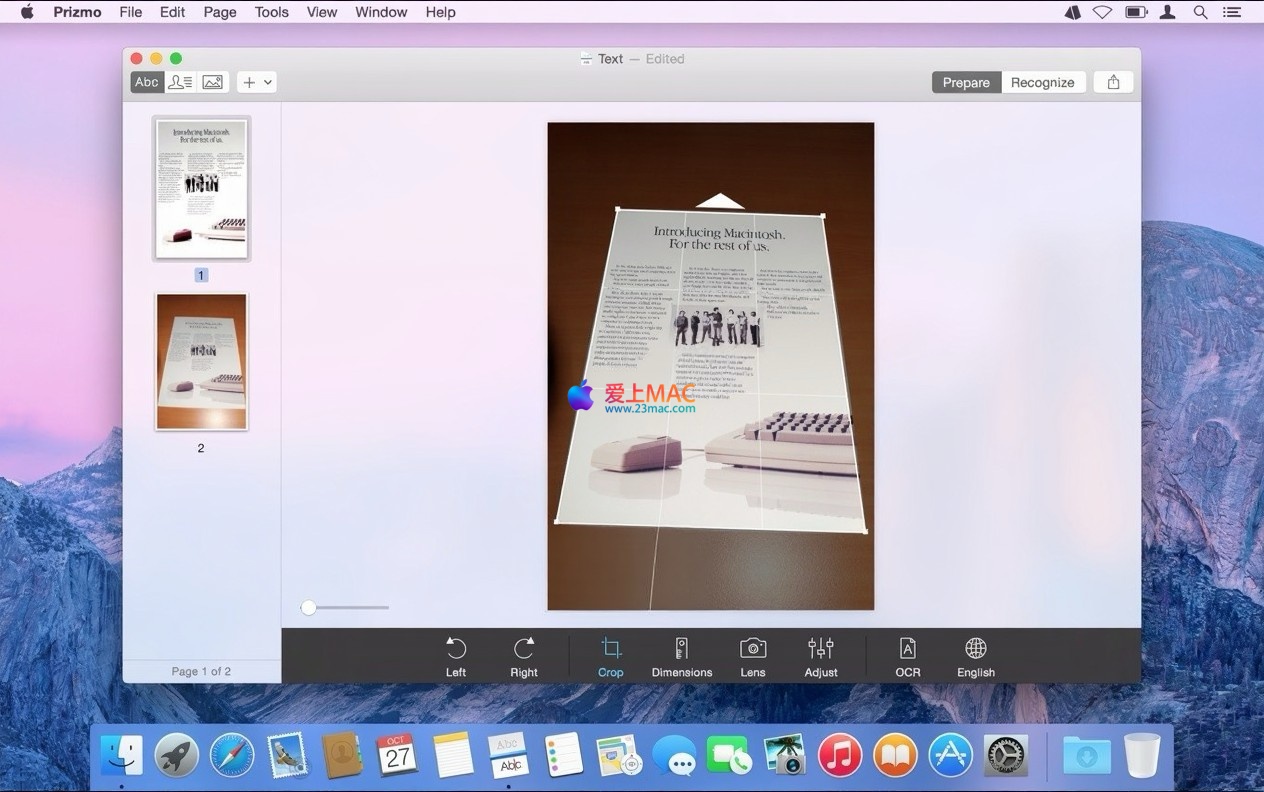Switch to Abc text mode
1264x792 pixels.
147,82
